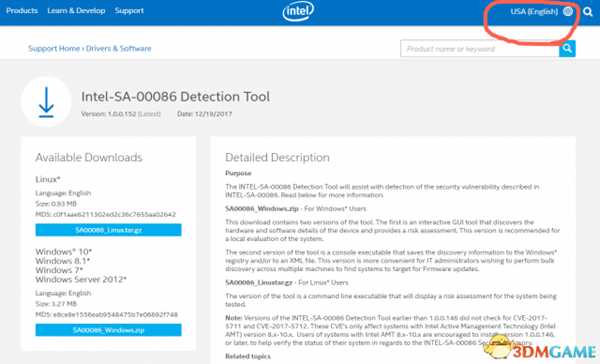Go to Support Home breadcrumb
The width and height of the screenshot is (600, 364).
(54, 49)
